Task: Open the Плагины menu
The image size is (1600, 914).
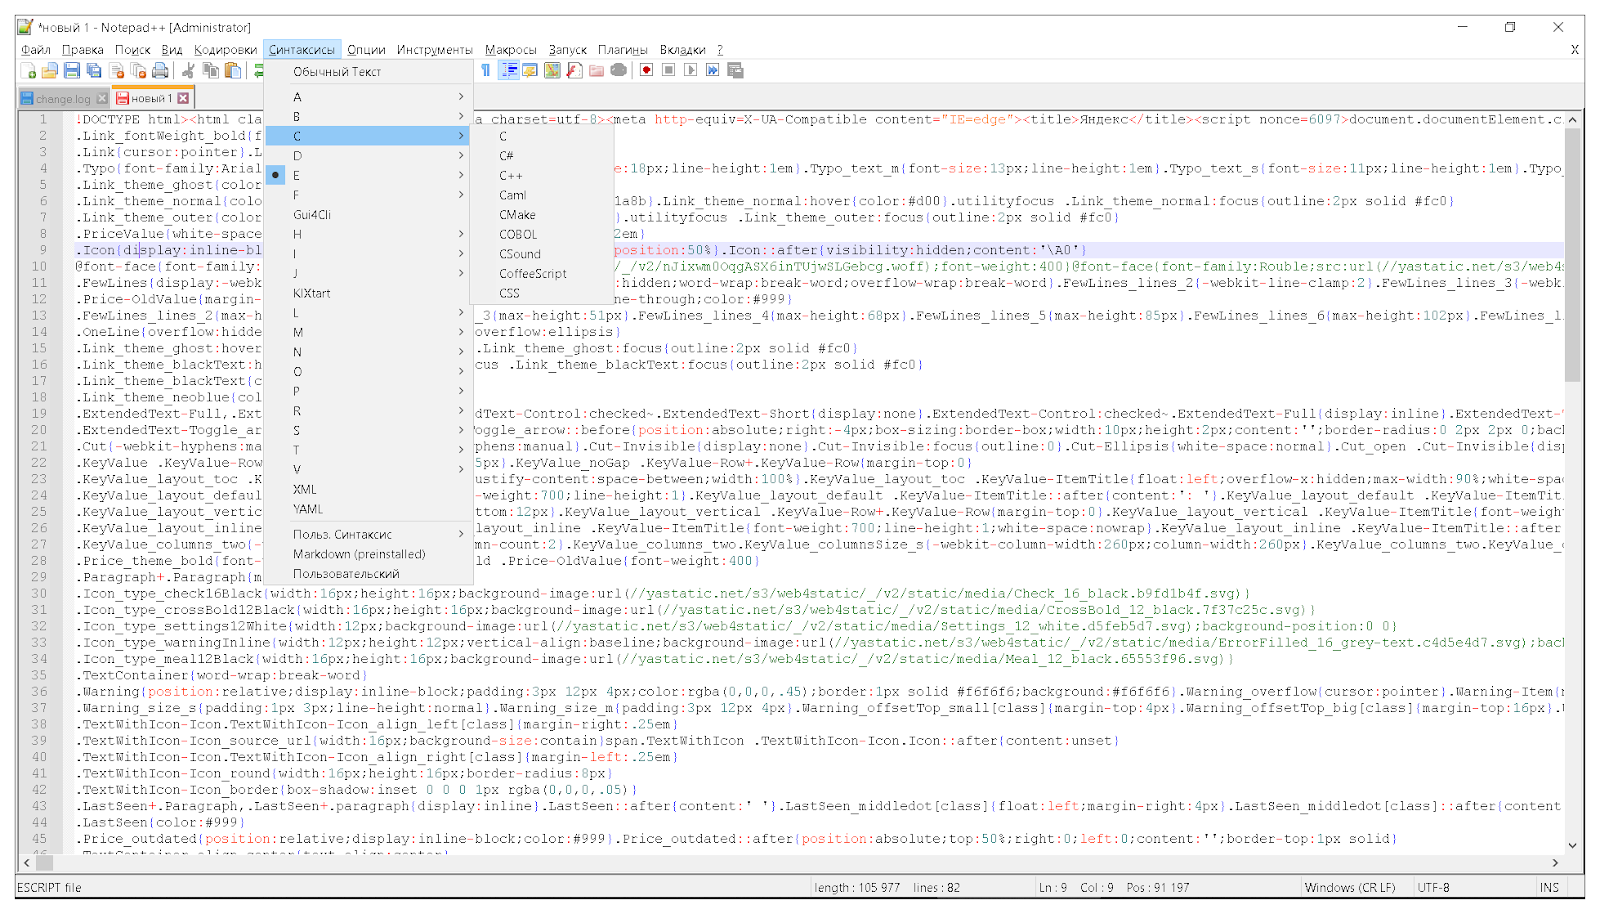Action: coord(622,49)
